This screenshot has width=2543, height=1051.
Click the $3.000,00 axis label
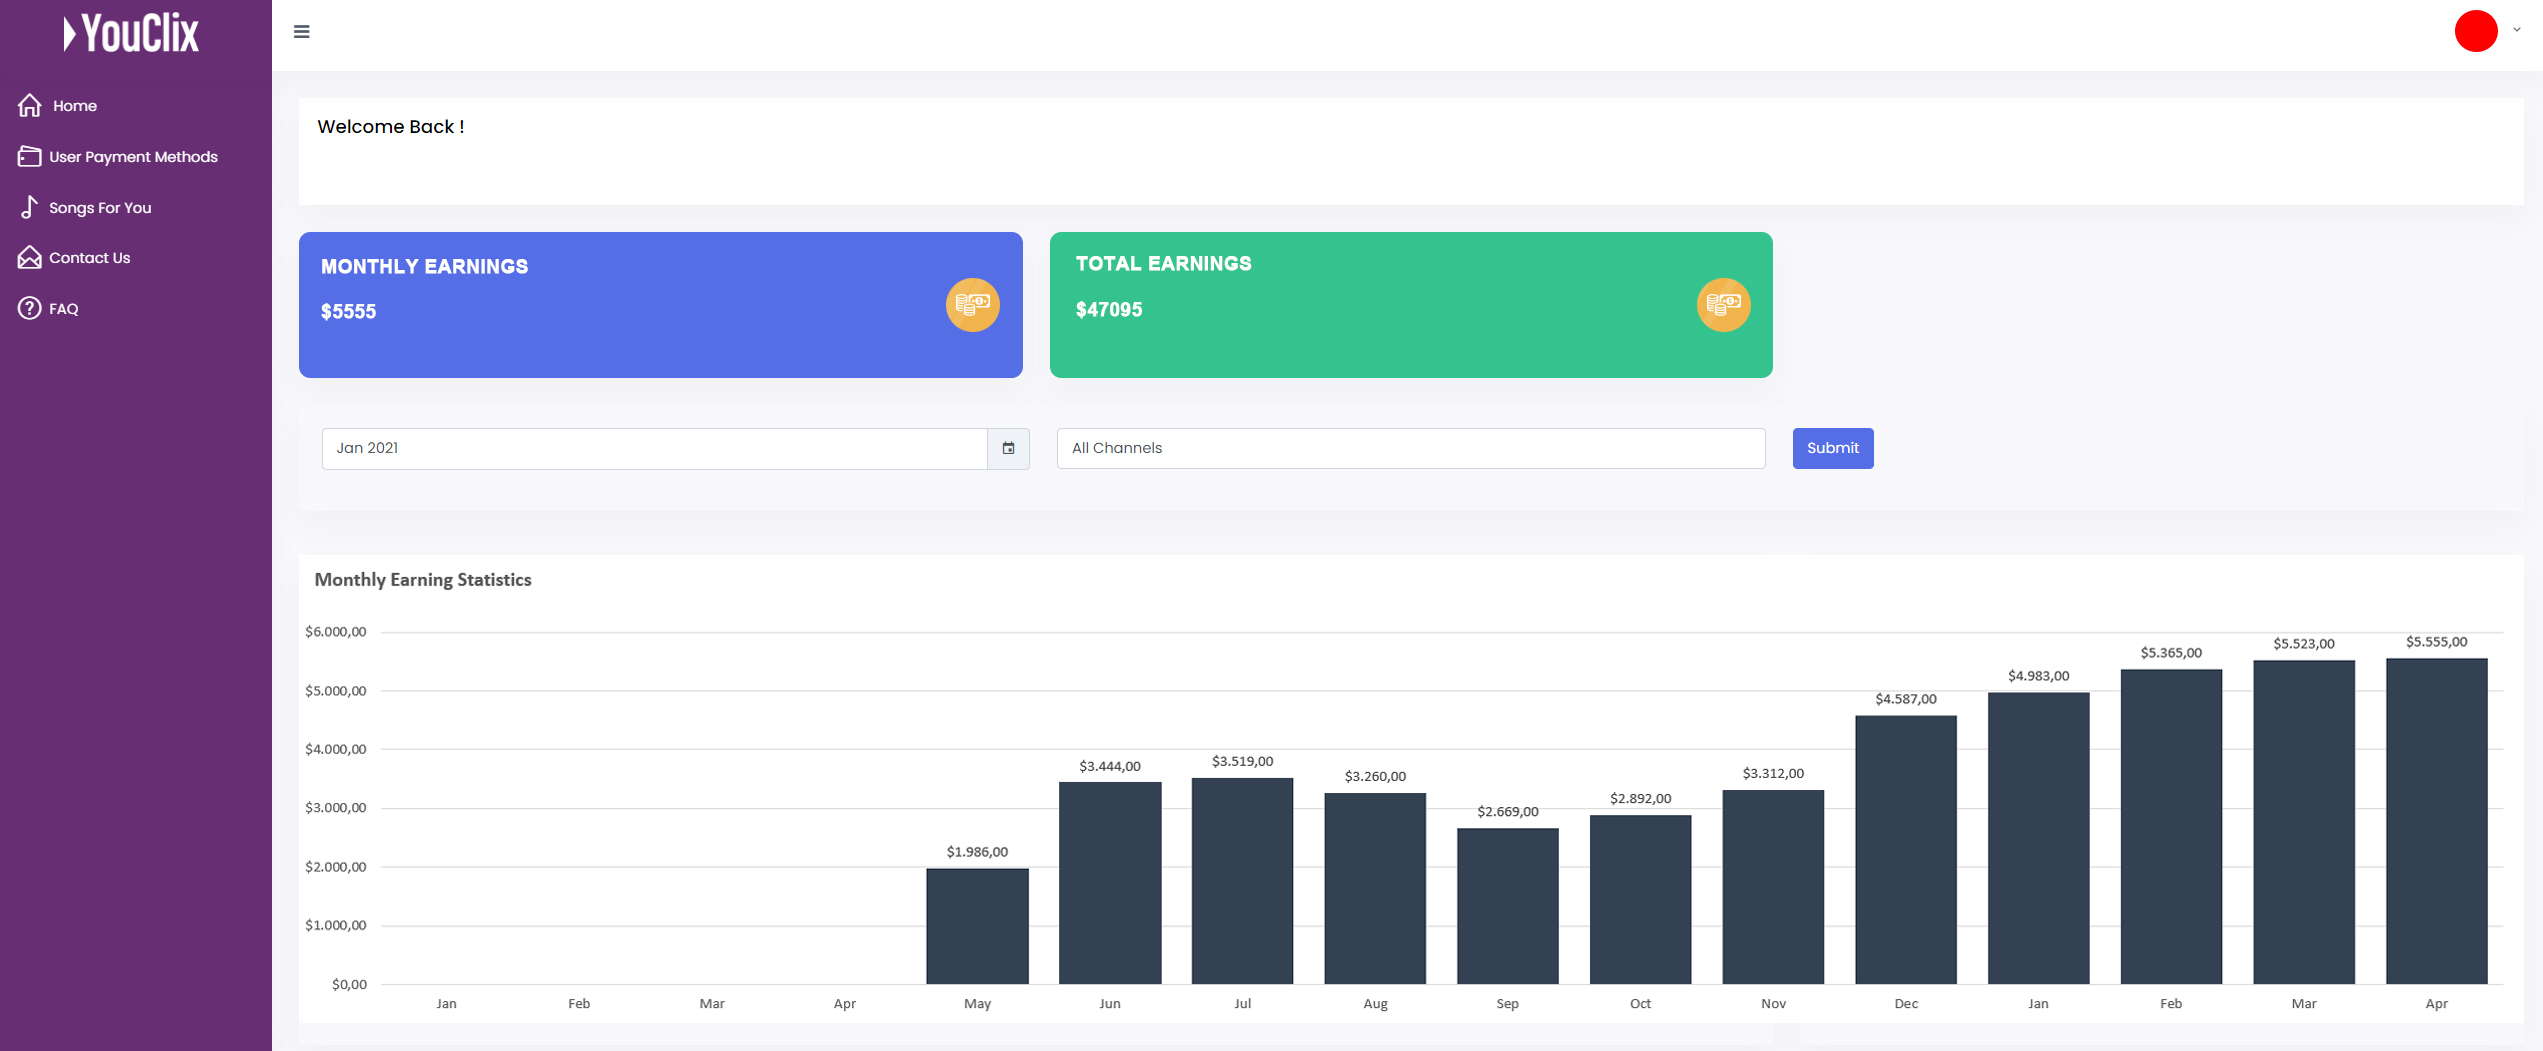click(x=336, y=808)
